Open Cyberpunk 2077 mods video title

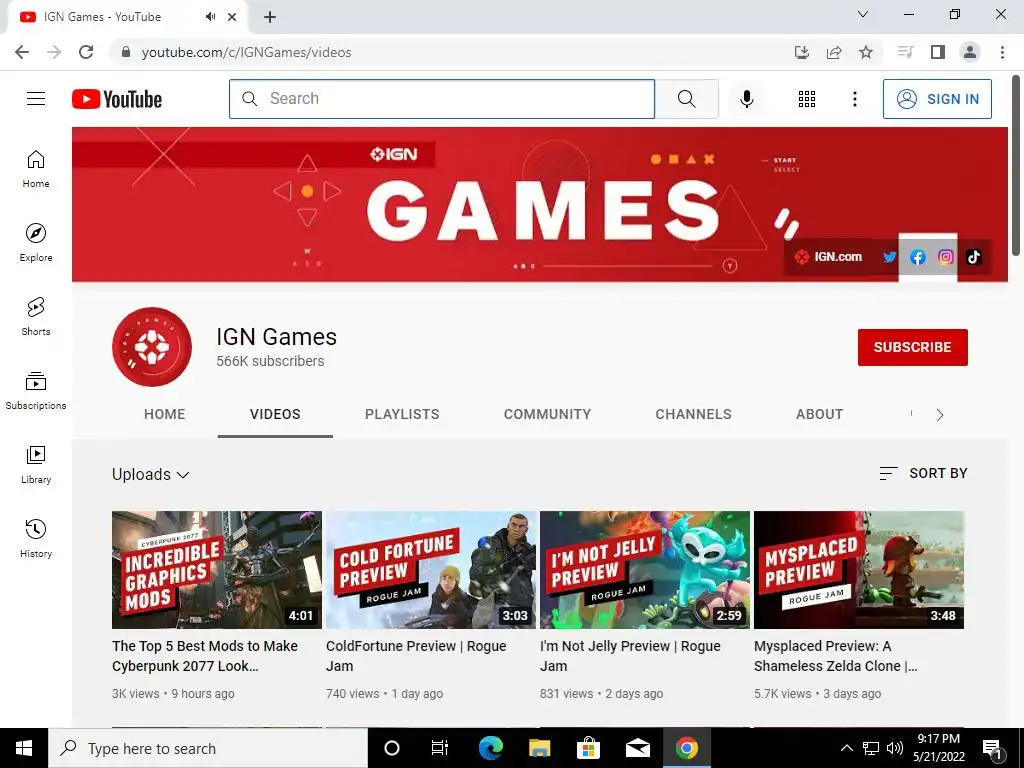click(x=205, y=656)
